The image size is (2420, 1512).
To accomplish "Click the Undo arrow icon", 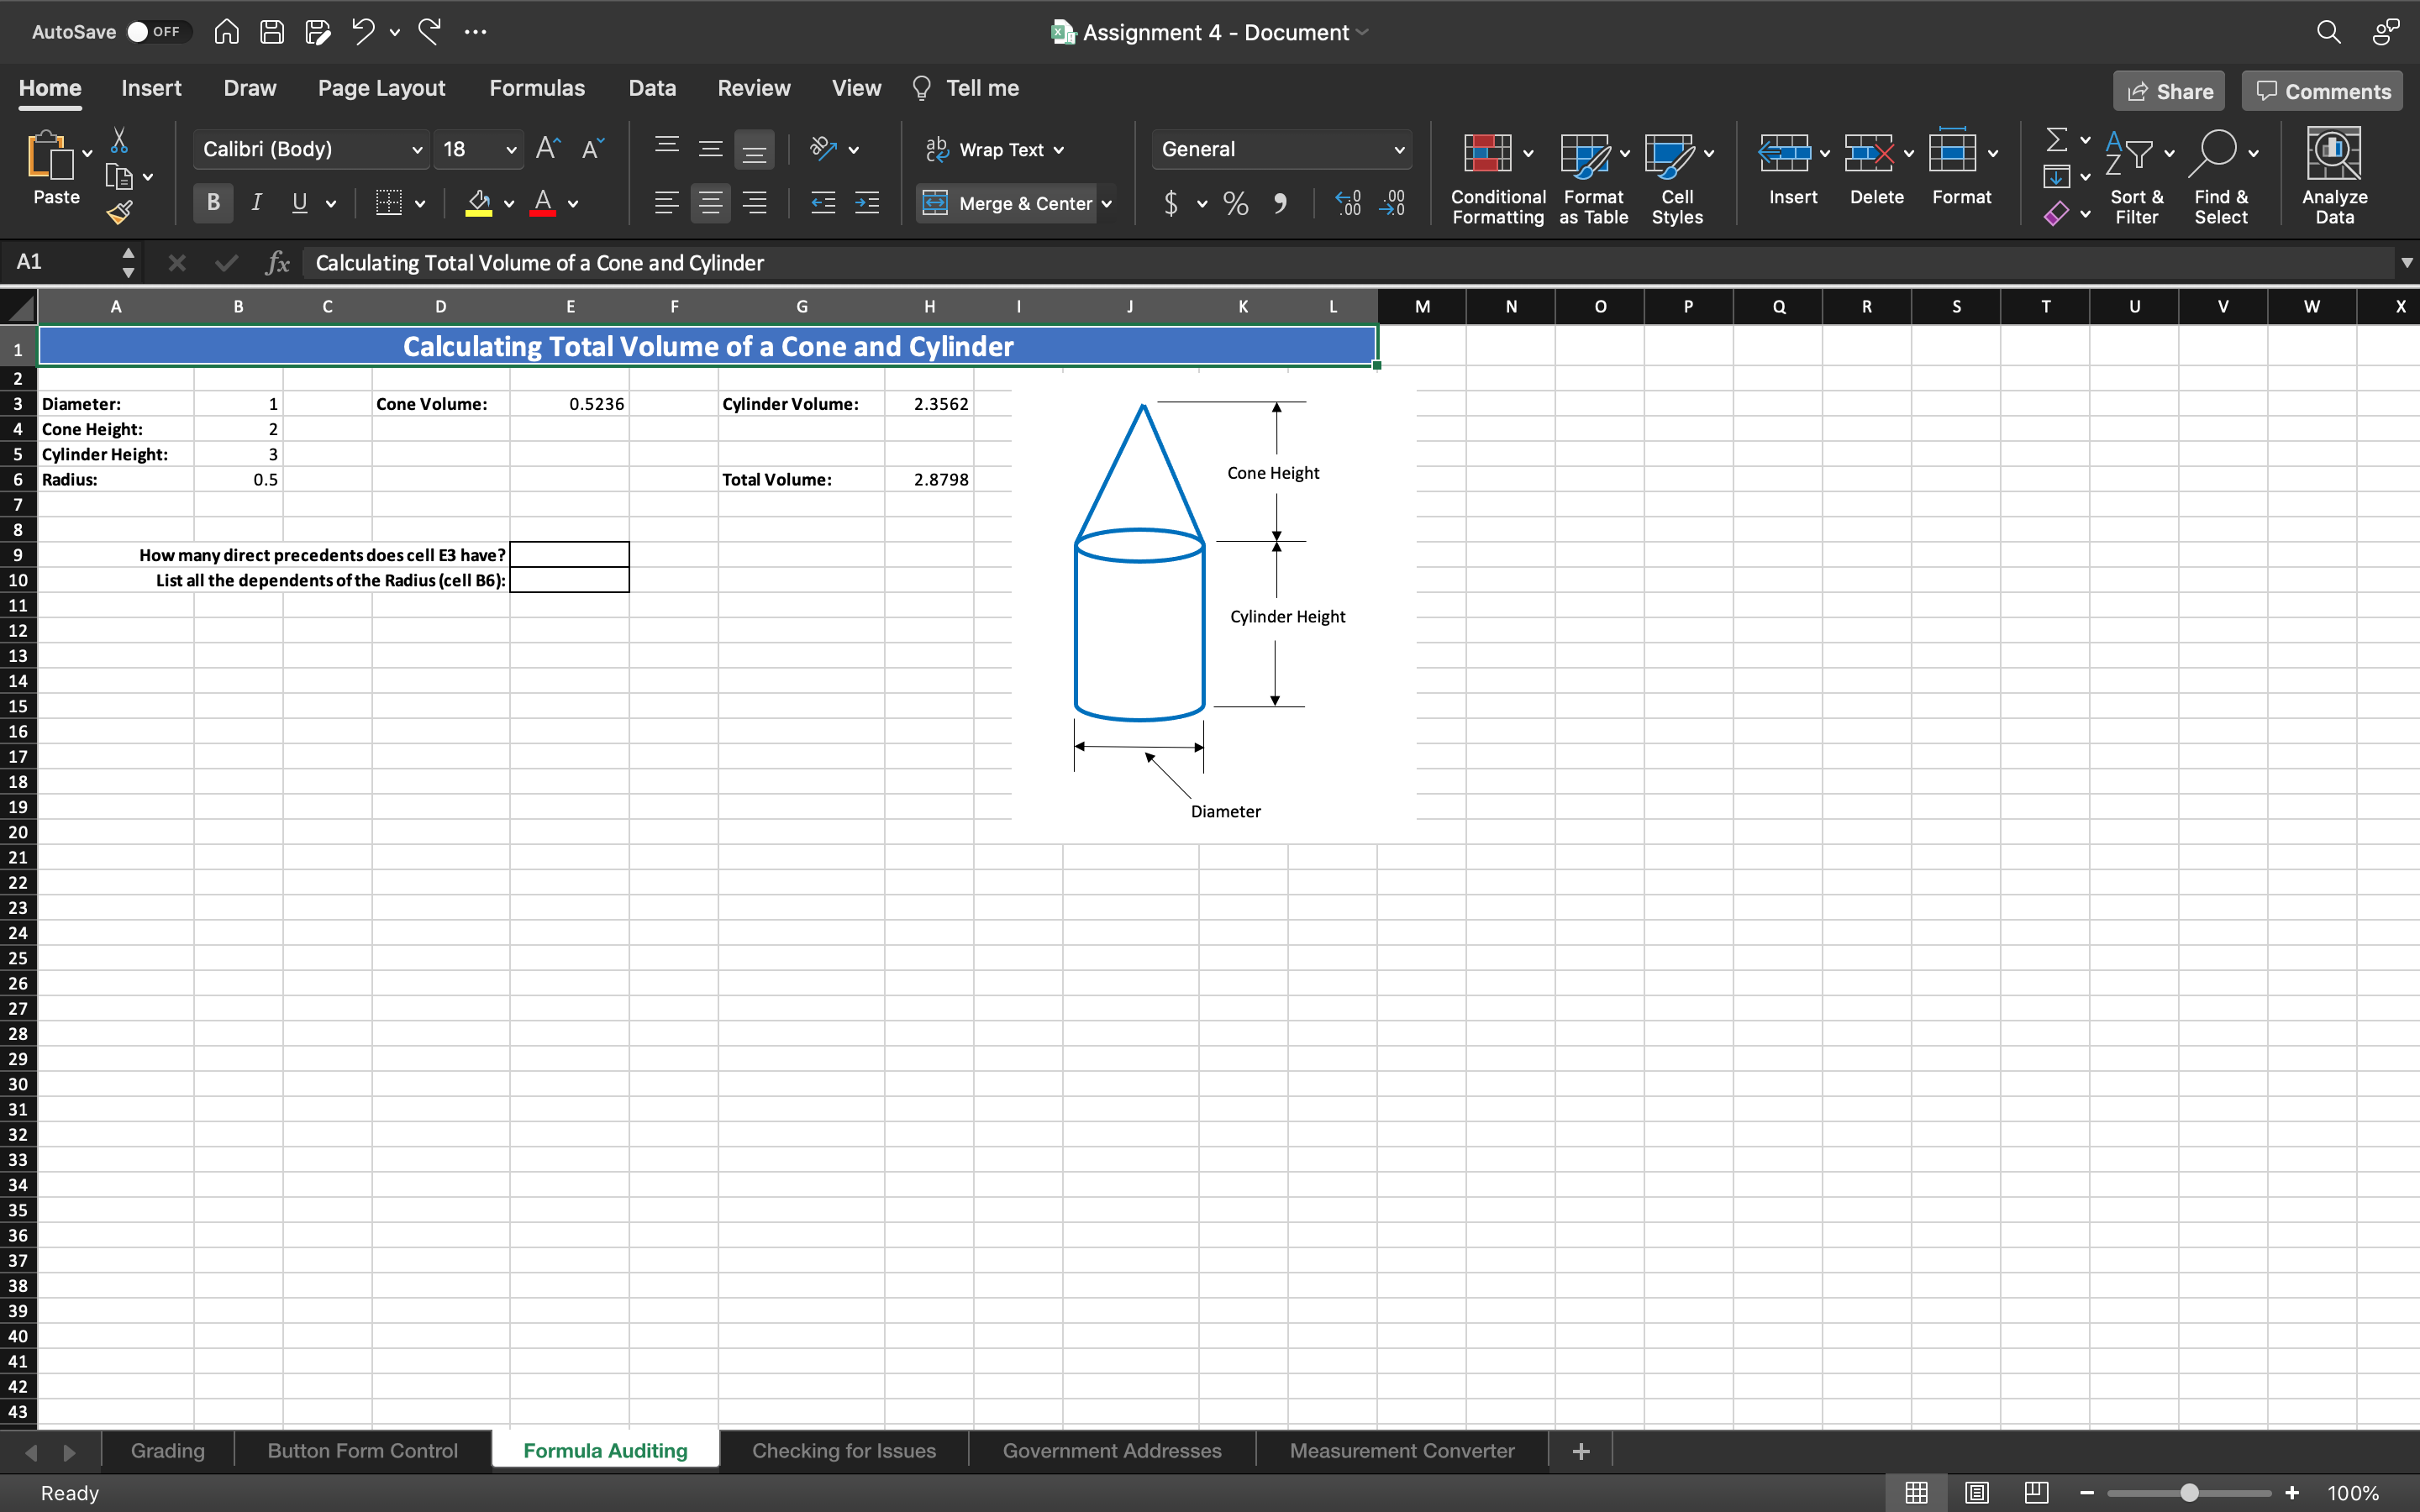I will pos(362,32).
